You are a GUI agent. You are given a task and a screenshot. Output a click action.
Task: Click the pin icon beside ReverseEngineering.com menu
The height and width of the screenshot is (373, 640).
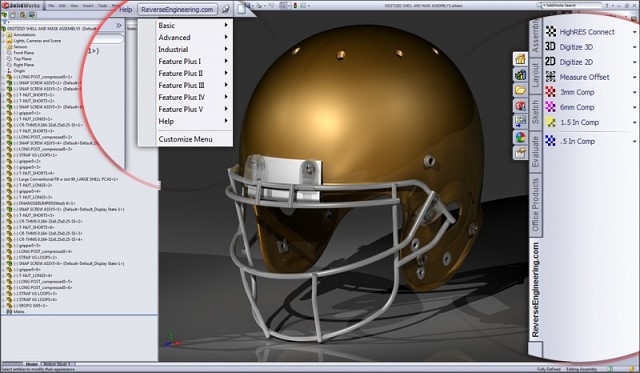[x=225, y=9]
